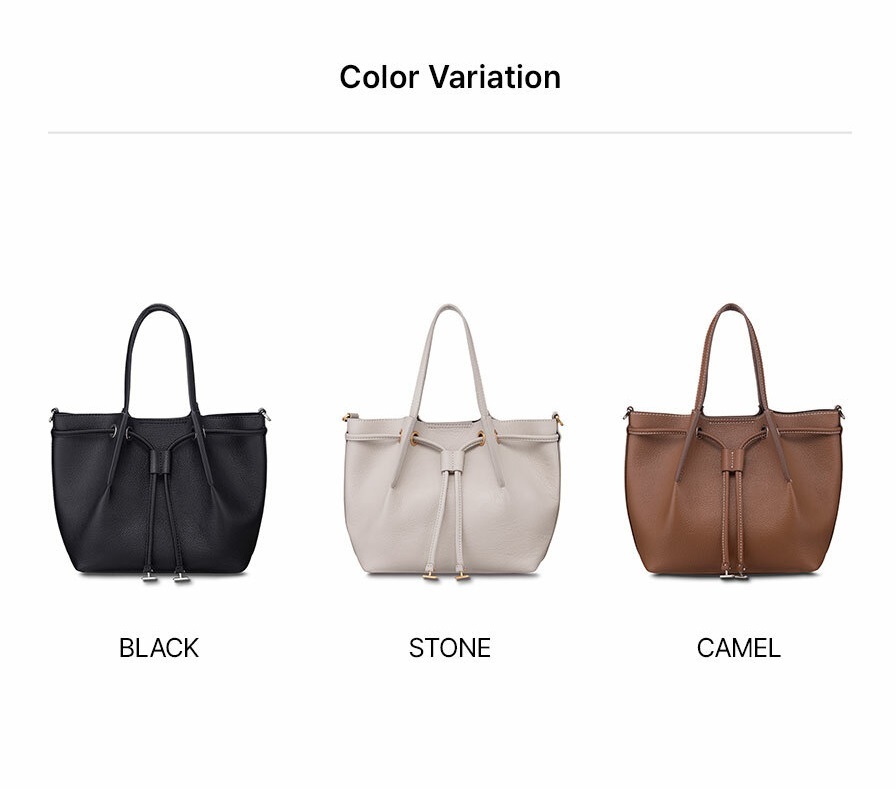Select the STONE color label

click(x=450, y=648)
